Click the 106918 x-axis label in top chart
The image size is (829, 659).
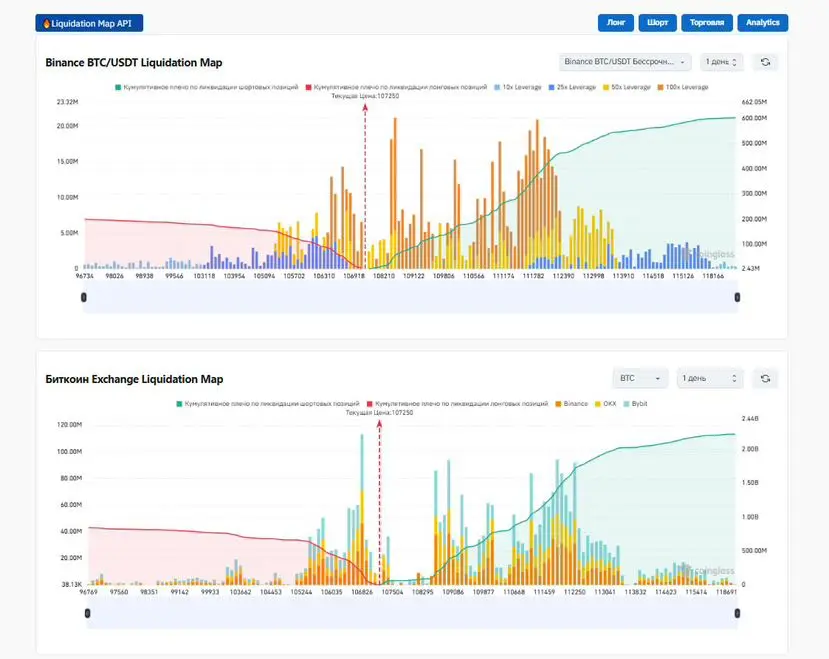point(354,276)
